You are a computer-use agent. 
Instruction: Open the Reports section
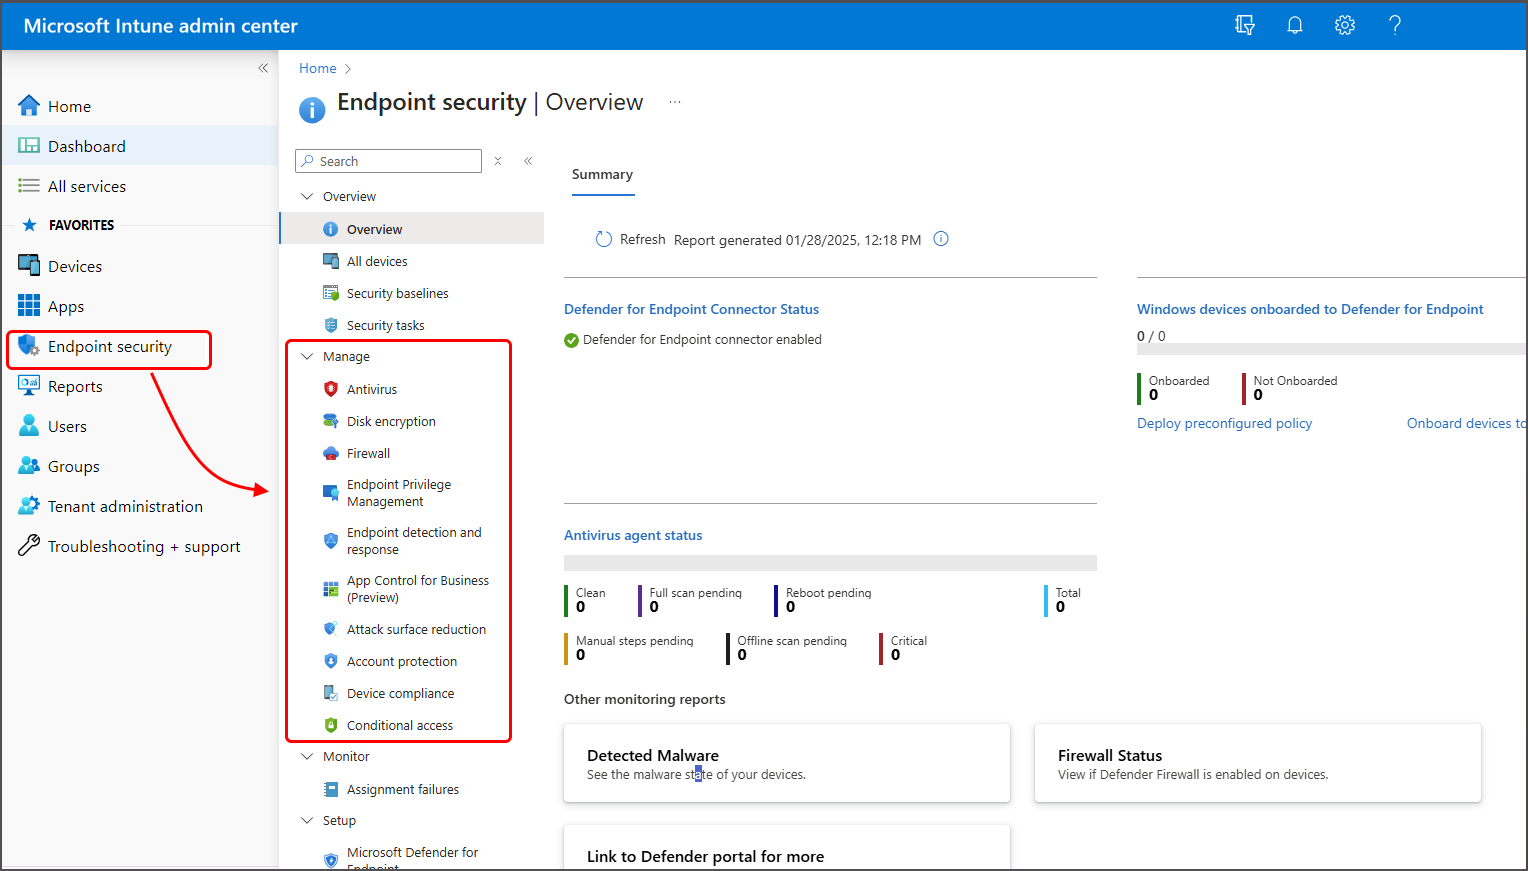pyautogui.click(x=74, y=385)
